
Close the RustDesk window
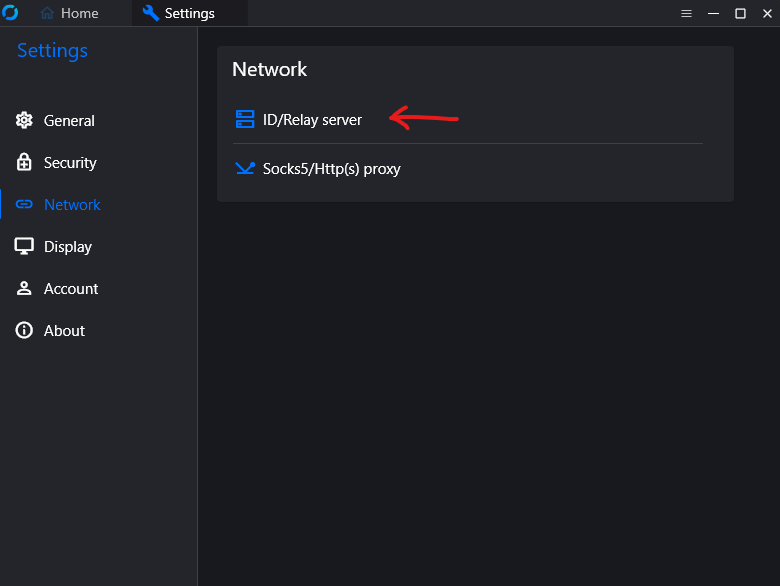pos(766,13)
